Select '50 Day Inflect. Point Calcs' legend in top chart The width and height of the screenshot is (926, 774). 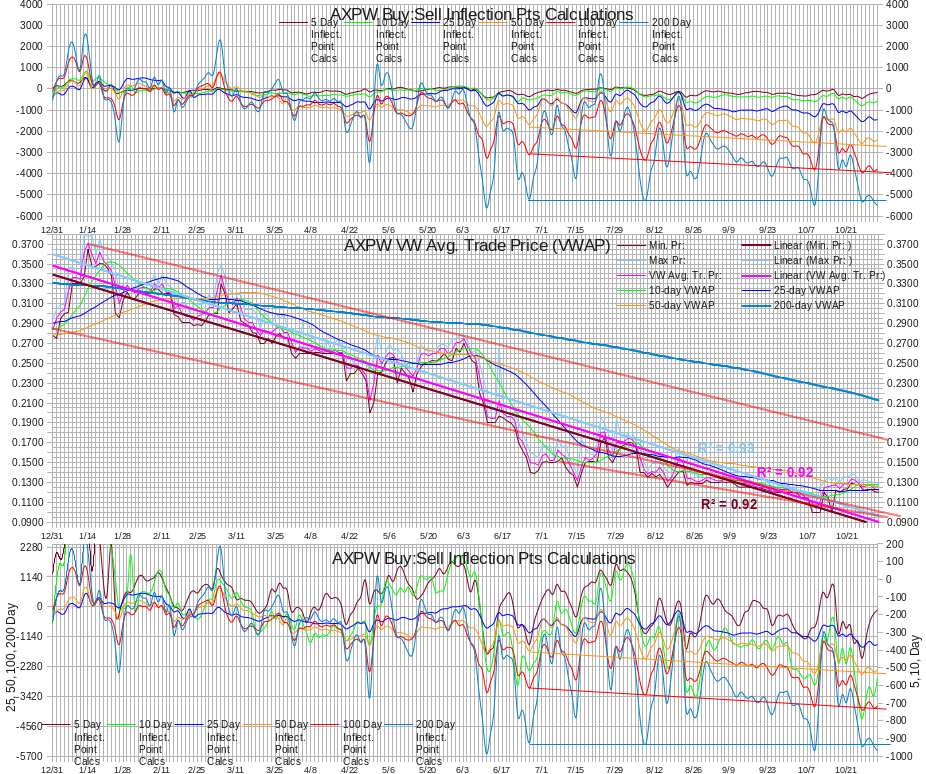pyautogui.click(x=511, y=40)
